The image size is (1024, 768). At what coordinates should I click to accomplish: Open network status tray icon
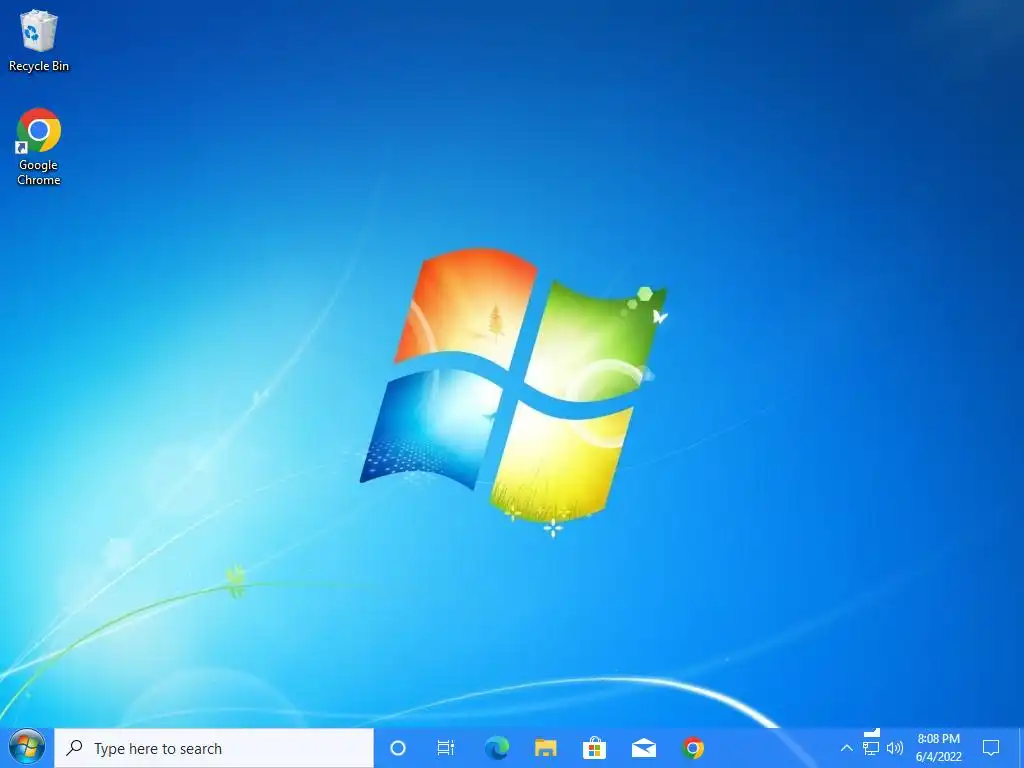click(871, 748)
